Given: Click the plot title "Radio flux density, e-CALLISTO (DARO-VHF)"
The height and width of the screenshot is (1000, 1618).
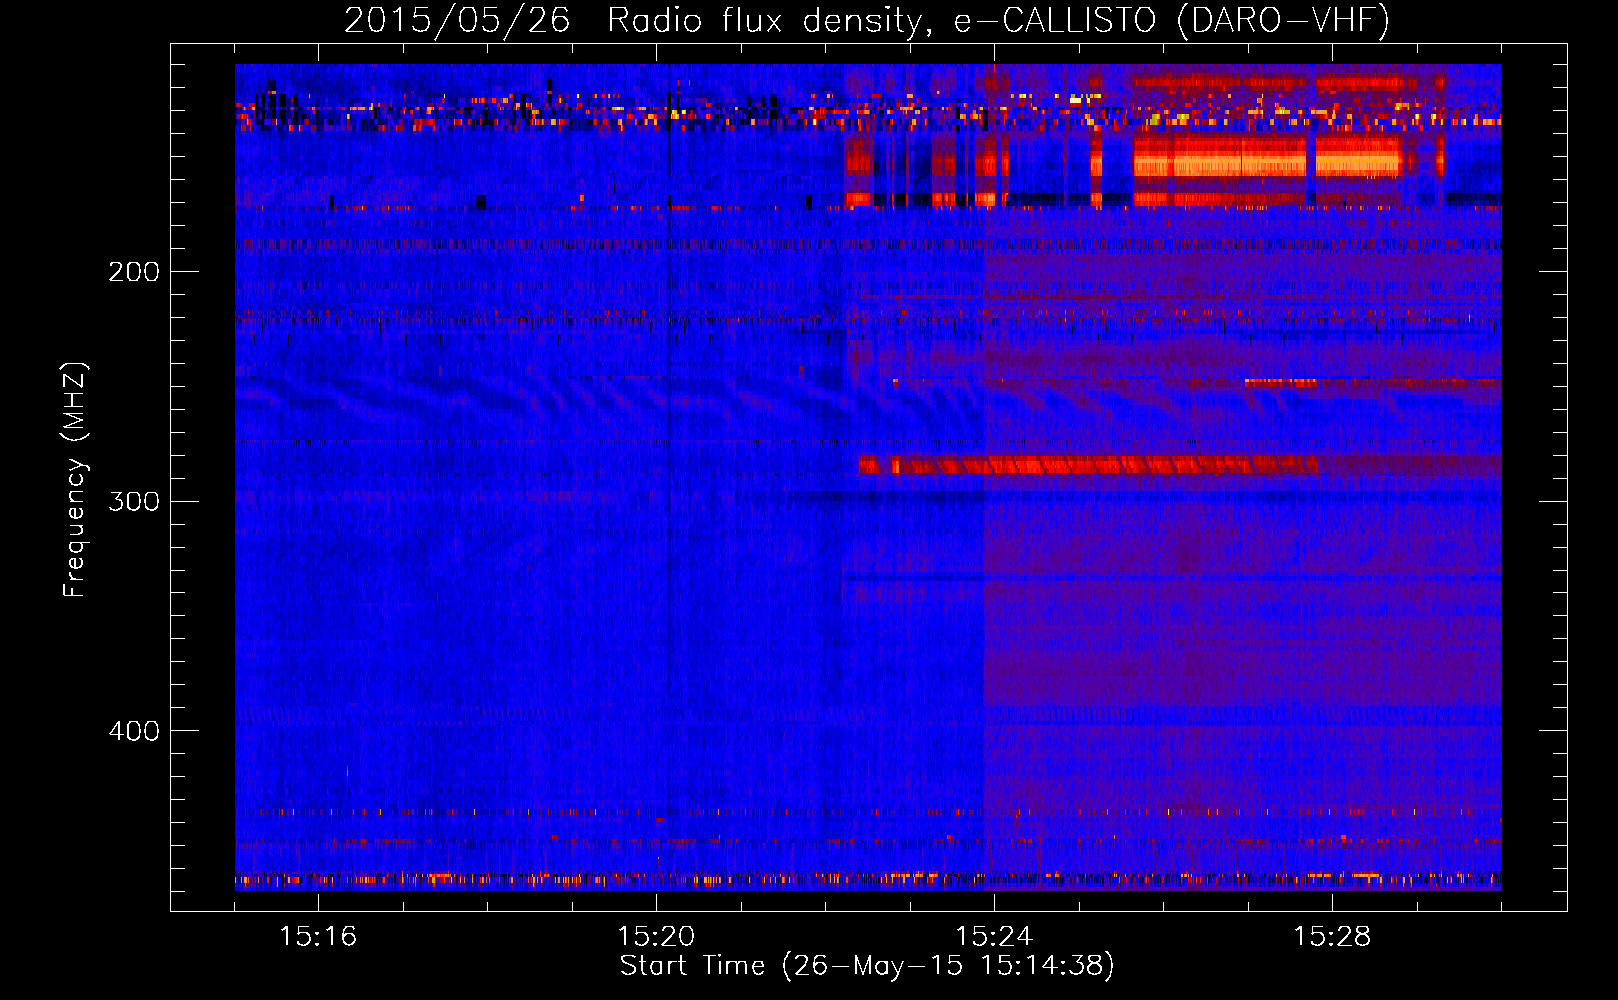Looking at the screenshot, I should coord(998,20).
